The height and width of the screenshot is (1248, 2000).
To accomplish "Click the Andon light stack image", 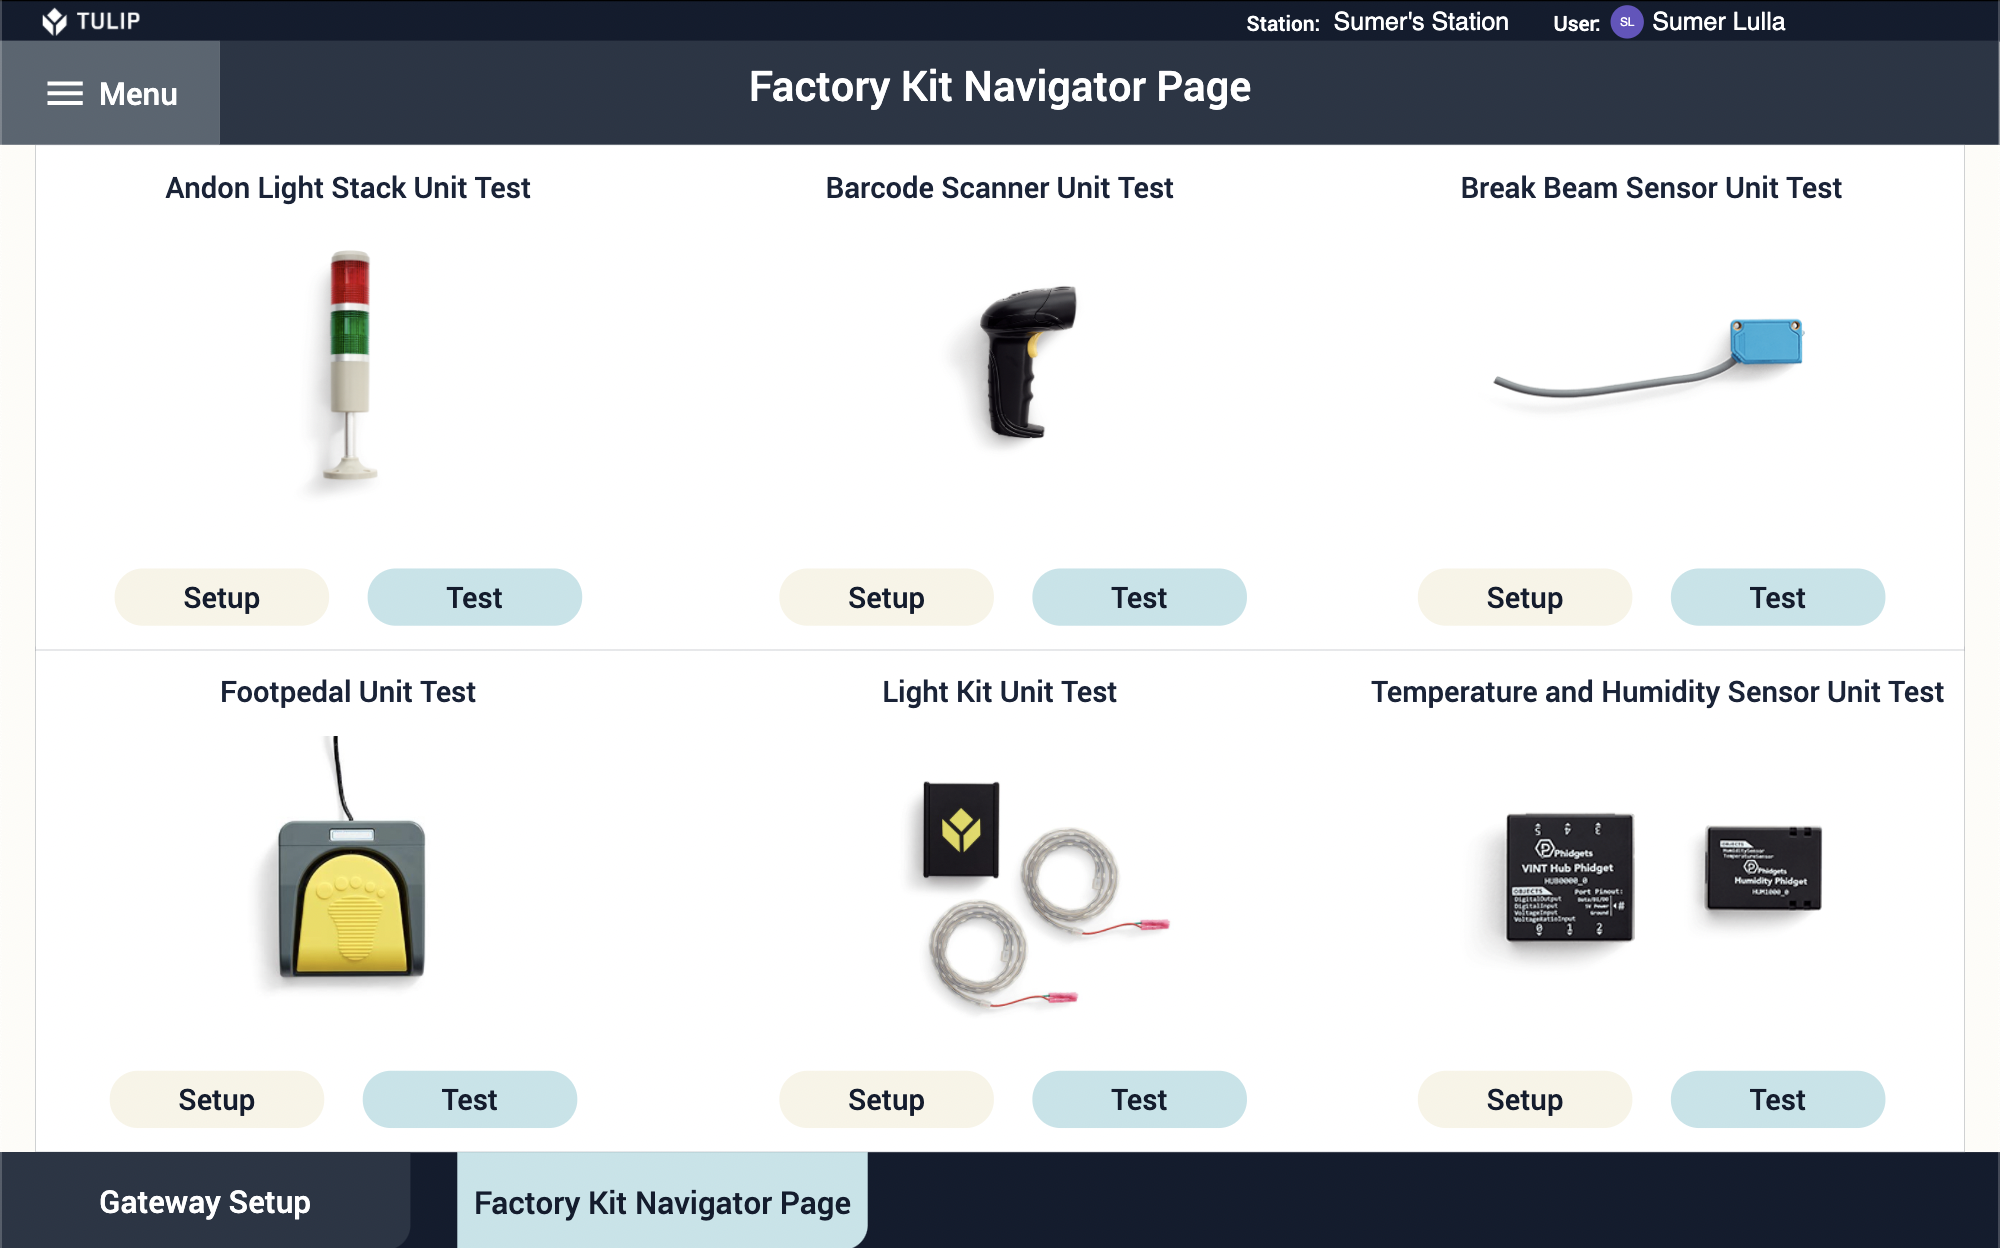I will 350,366.
